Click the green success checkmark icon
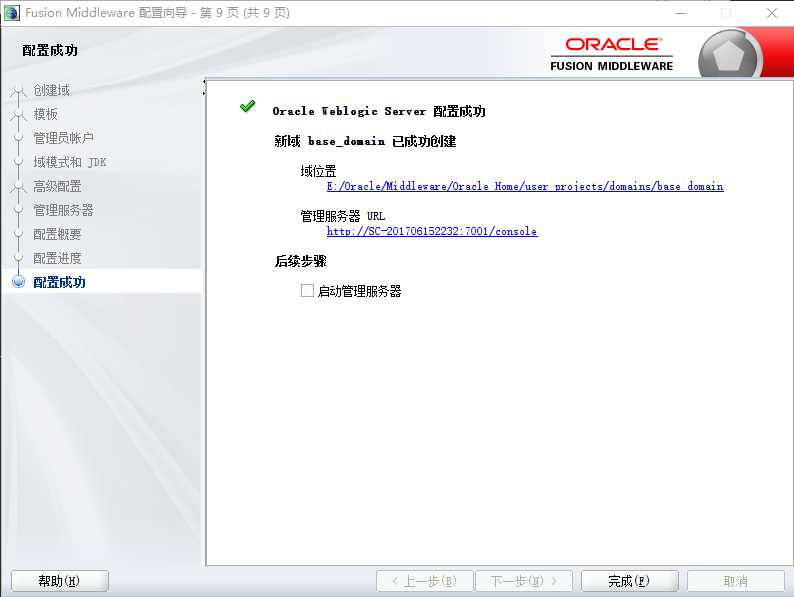Screen dimensions: 794x597 pyautogui.click(x=248, y=106)
